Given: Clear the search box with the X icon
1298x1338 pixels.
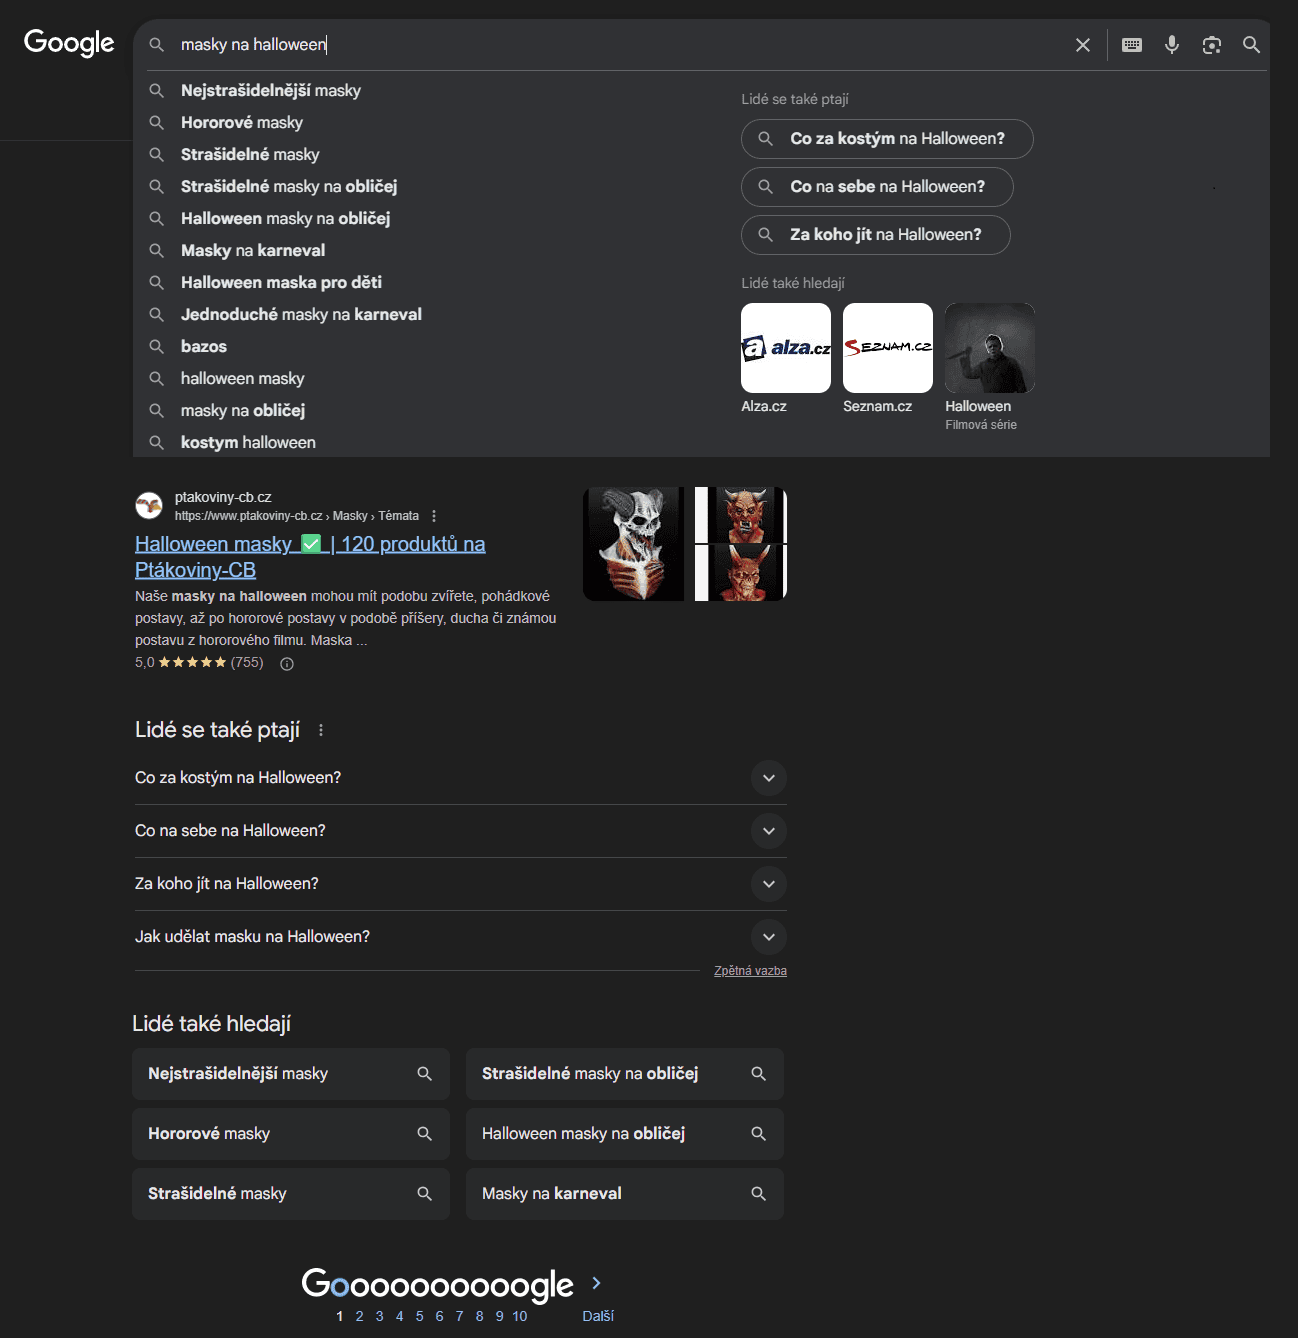Looking at the screenshot, I should point(1082,45).
